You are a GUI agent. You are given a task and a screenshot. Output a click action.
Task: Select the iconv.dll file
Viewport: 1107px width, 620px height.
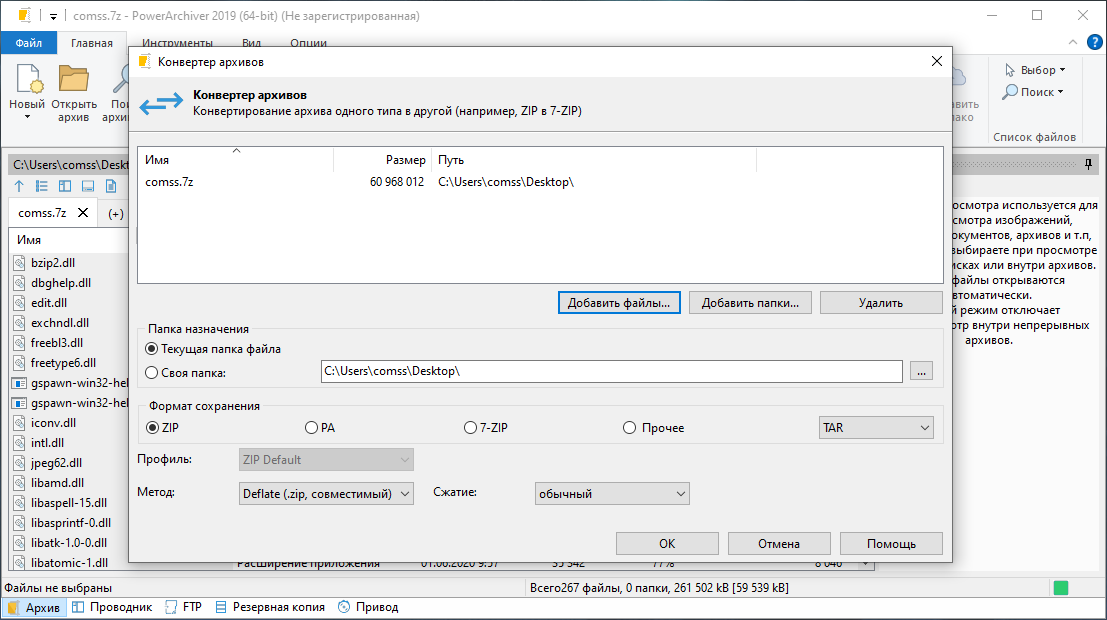tap(53, 423)
